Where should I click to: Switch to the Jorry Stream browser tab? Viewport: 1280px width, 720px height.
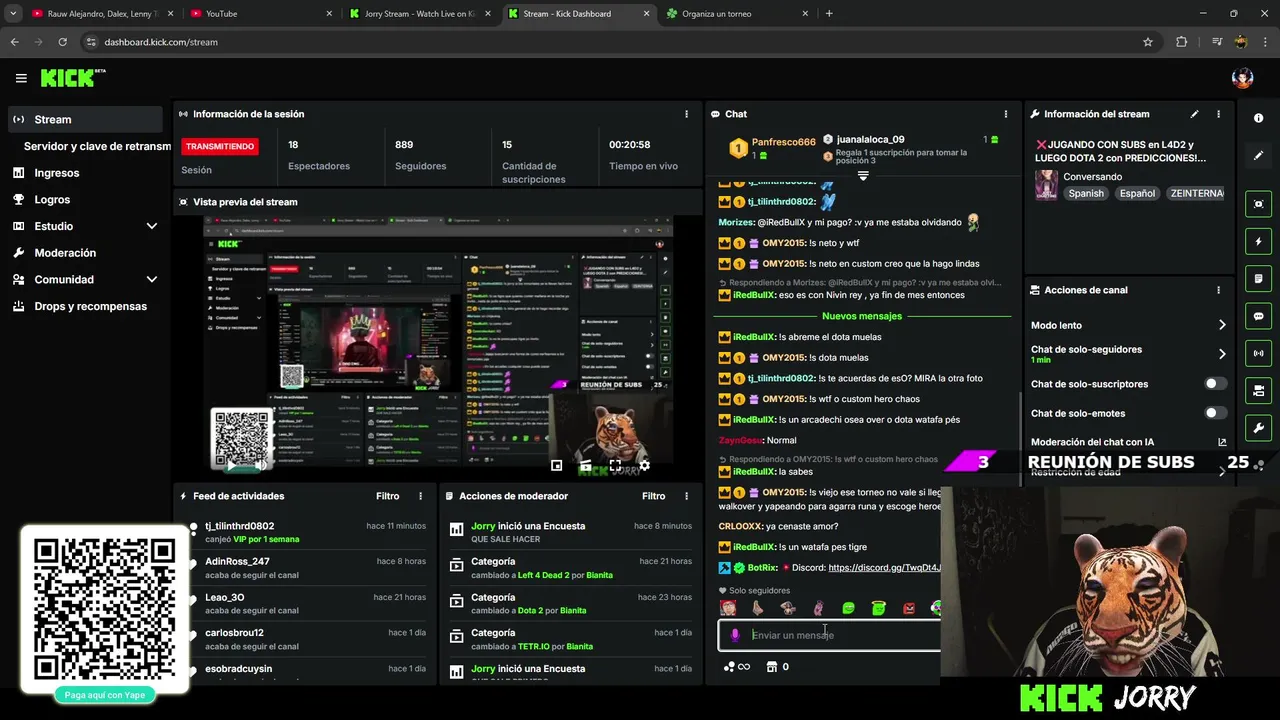coord(420,14)
